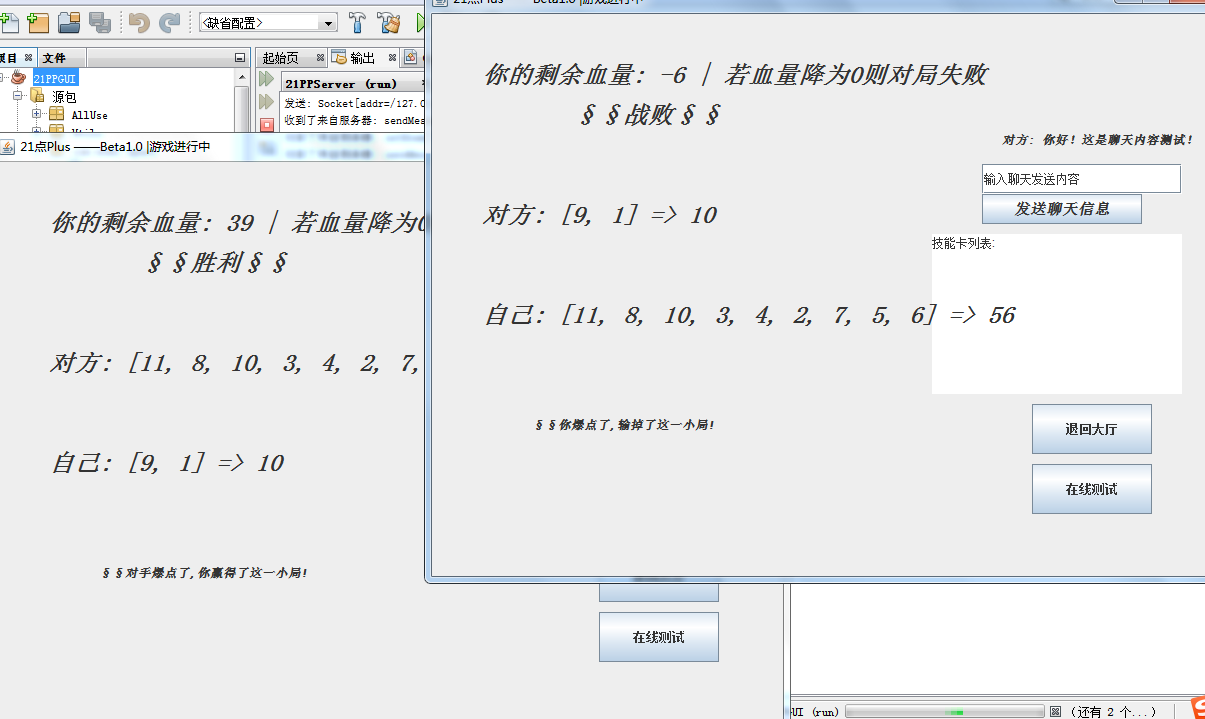Undo with the toolbar arrow icon
The height and width of the screenshot is (719, 1205).
[x=138, y=22]
